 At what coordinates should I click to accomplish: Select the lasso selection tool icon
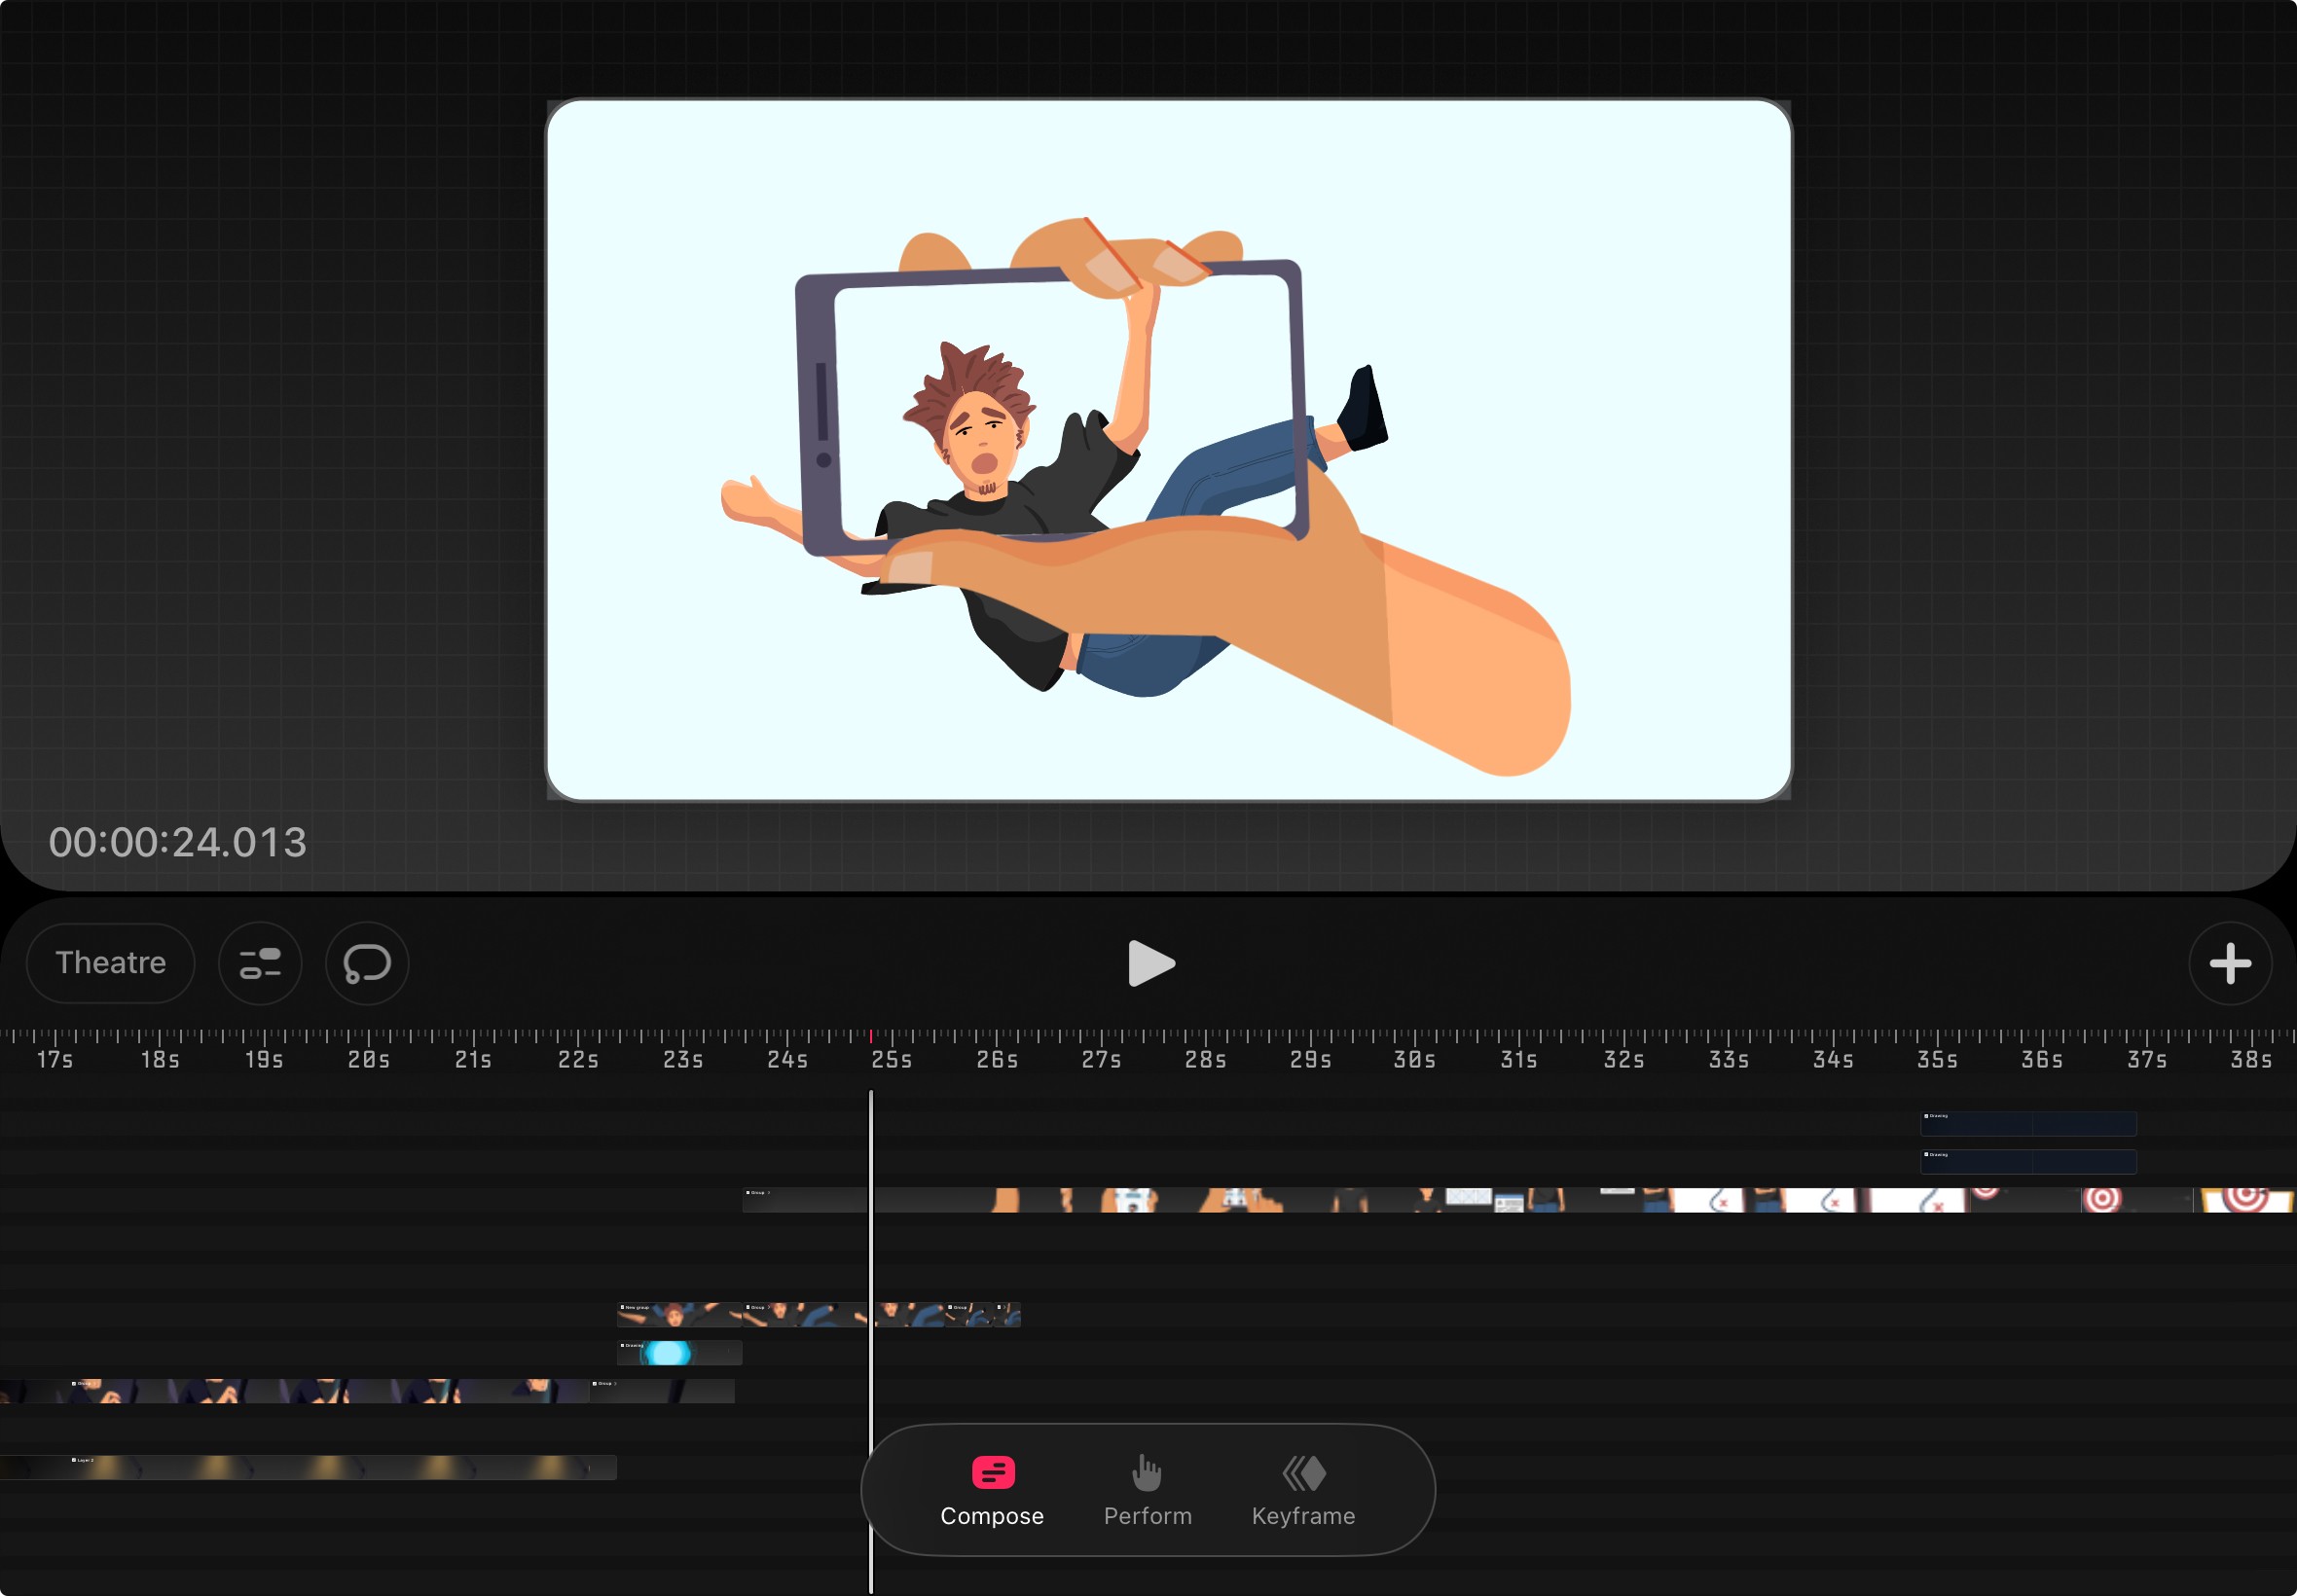pyautogui.click(x=367, y=964)
